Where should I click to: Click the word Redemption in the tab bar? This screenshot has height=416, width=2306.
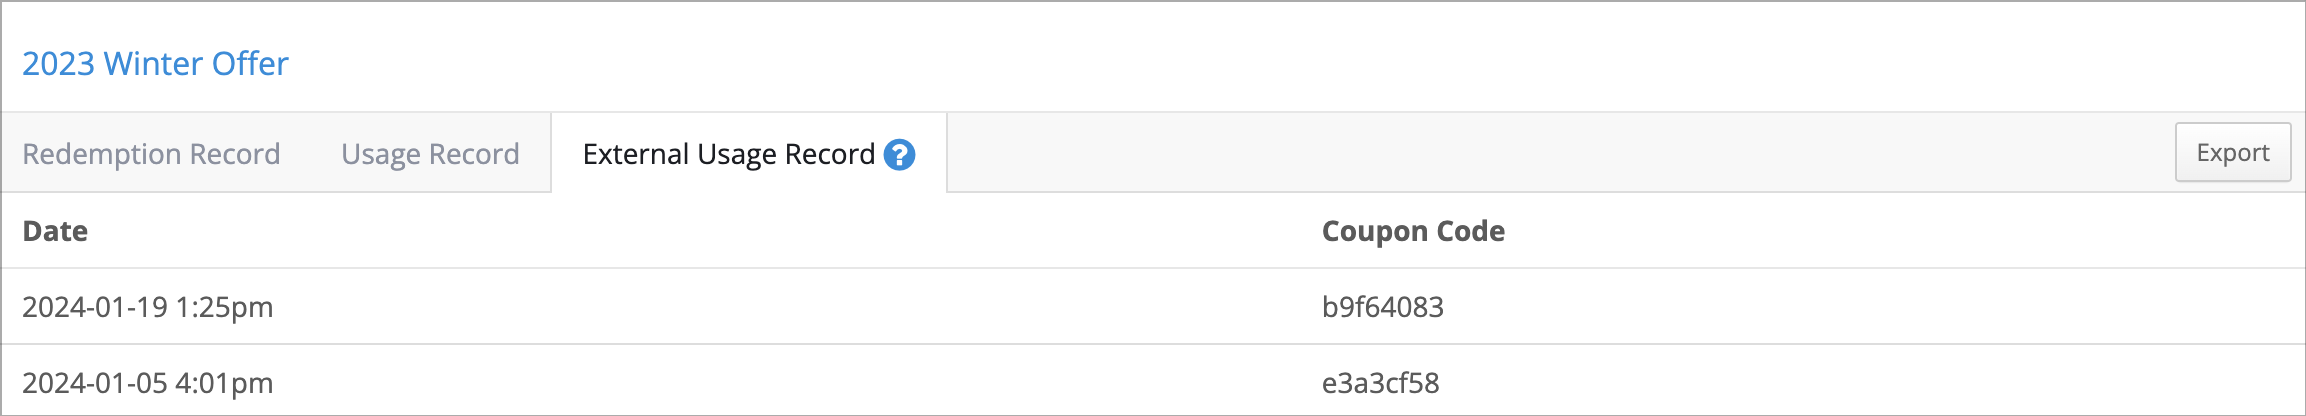click(x=102, y=154)
